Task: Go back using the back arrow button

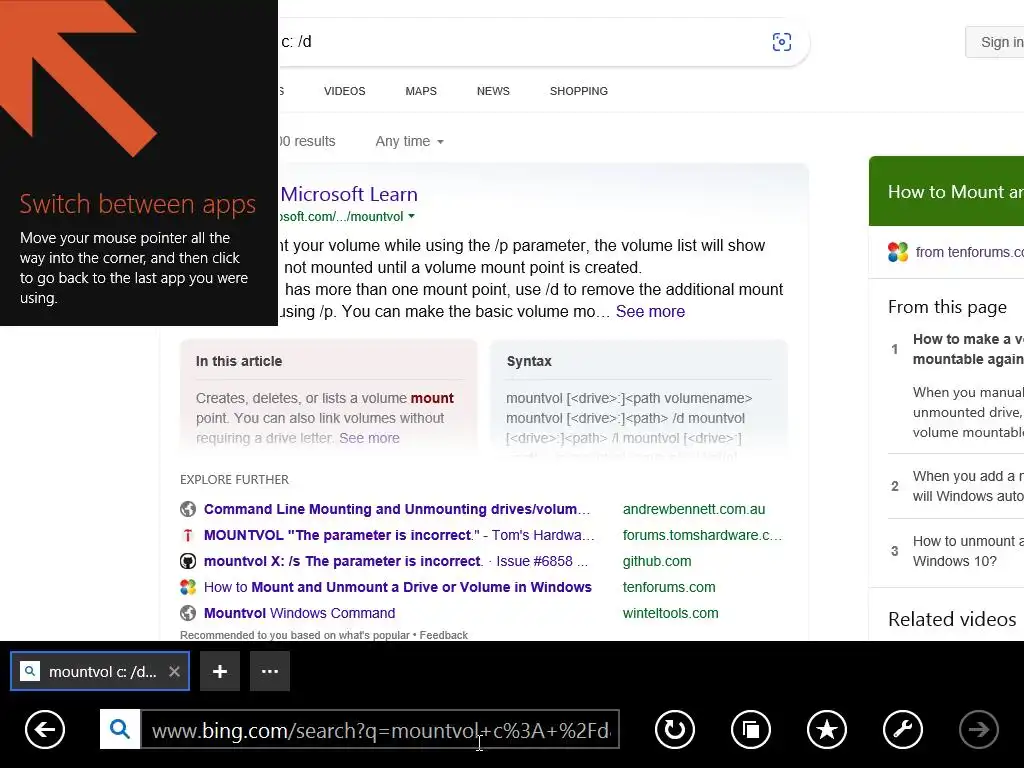Action: coord(45,729)
